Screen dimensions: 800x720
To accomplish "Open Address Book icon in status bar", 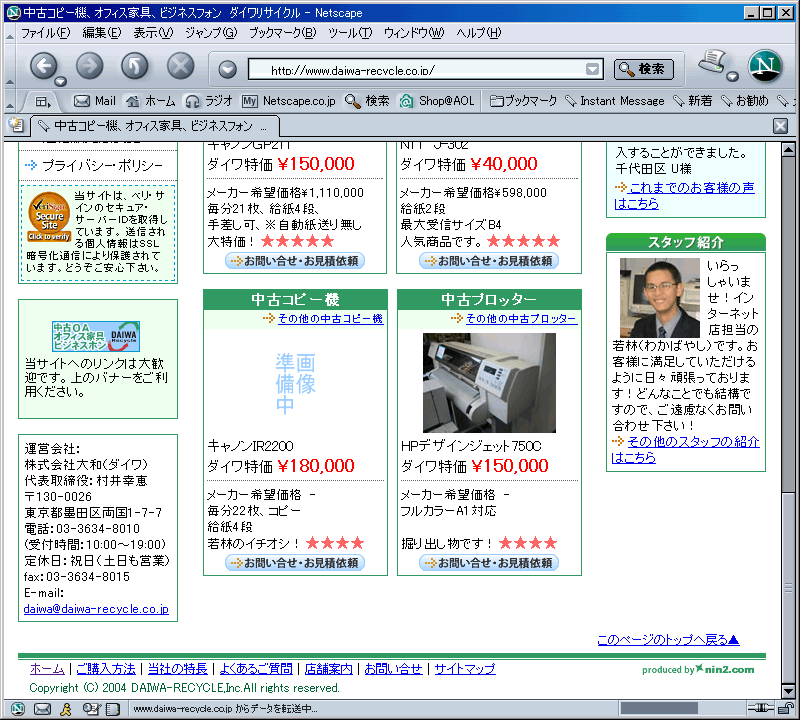I will point(112,709).
